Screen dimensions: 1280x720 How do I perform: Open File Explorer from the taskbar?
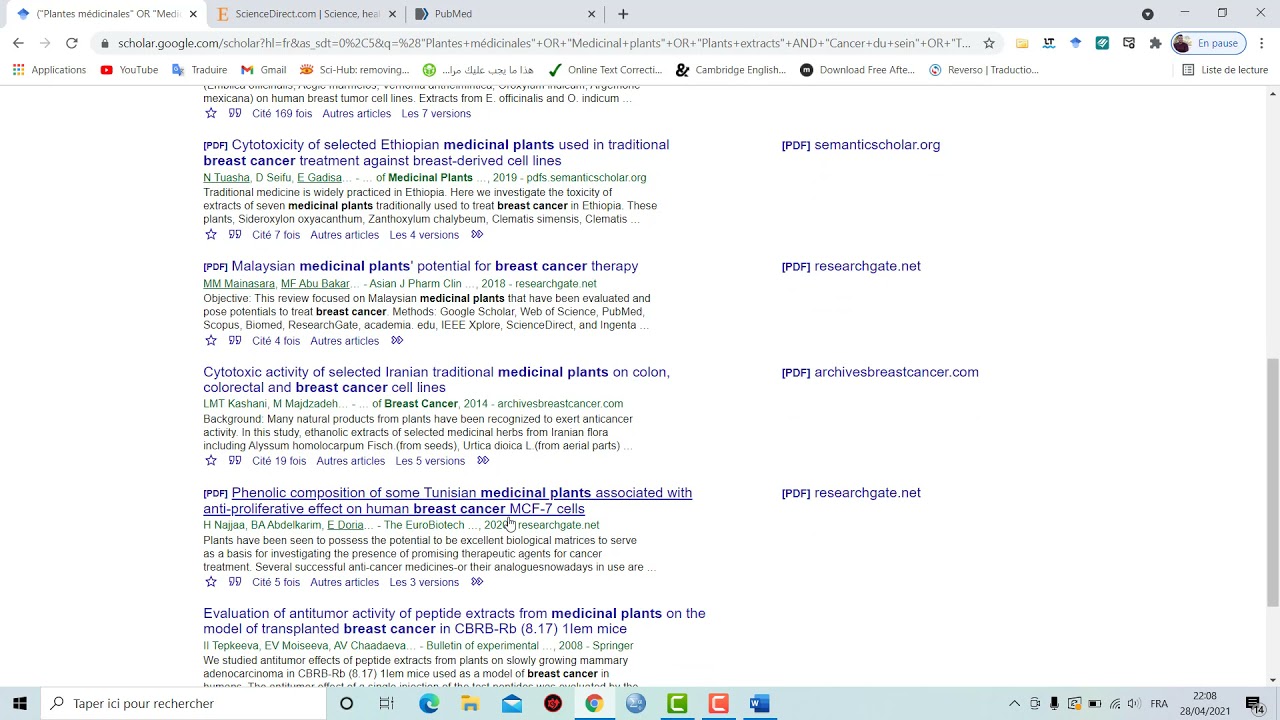(x=470, y=704)
